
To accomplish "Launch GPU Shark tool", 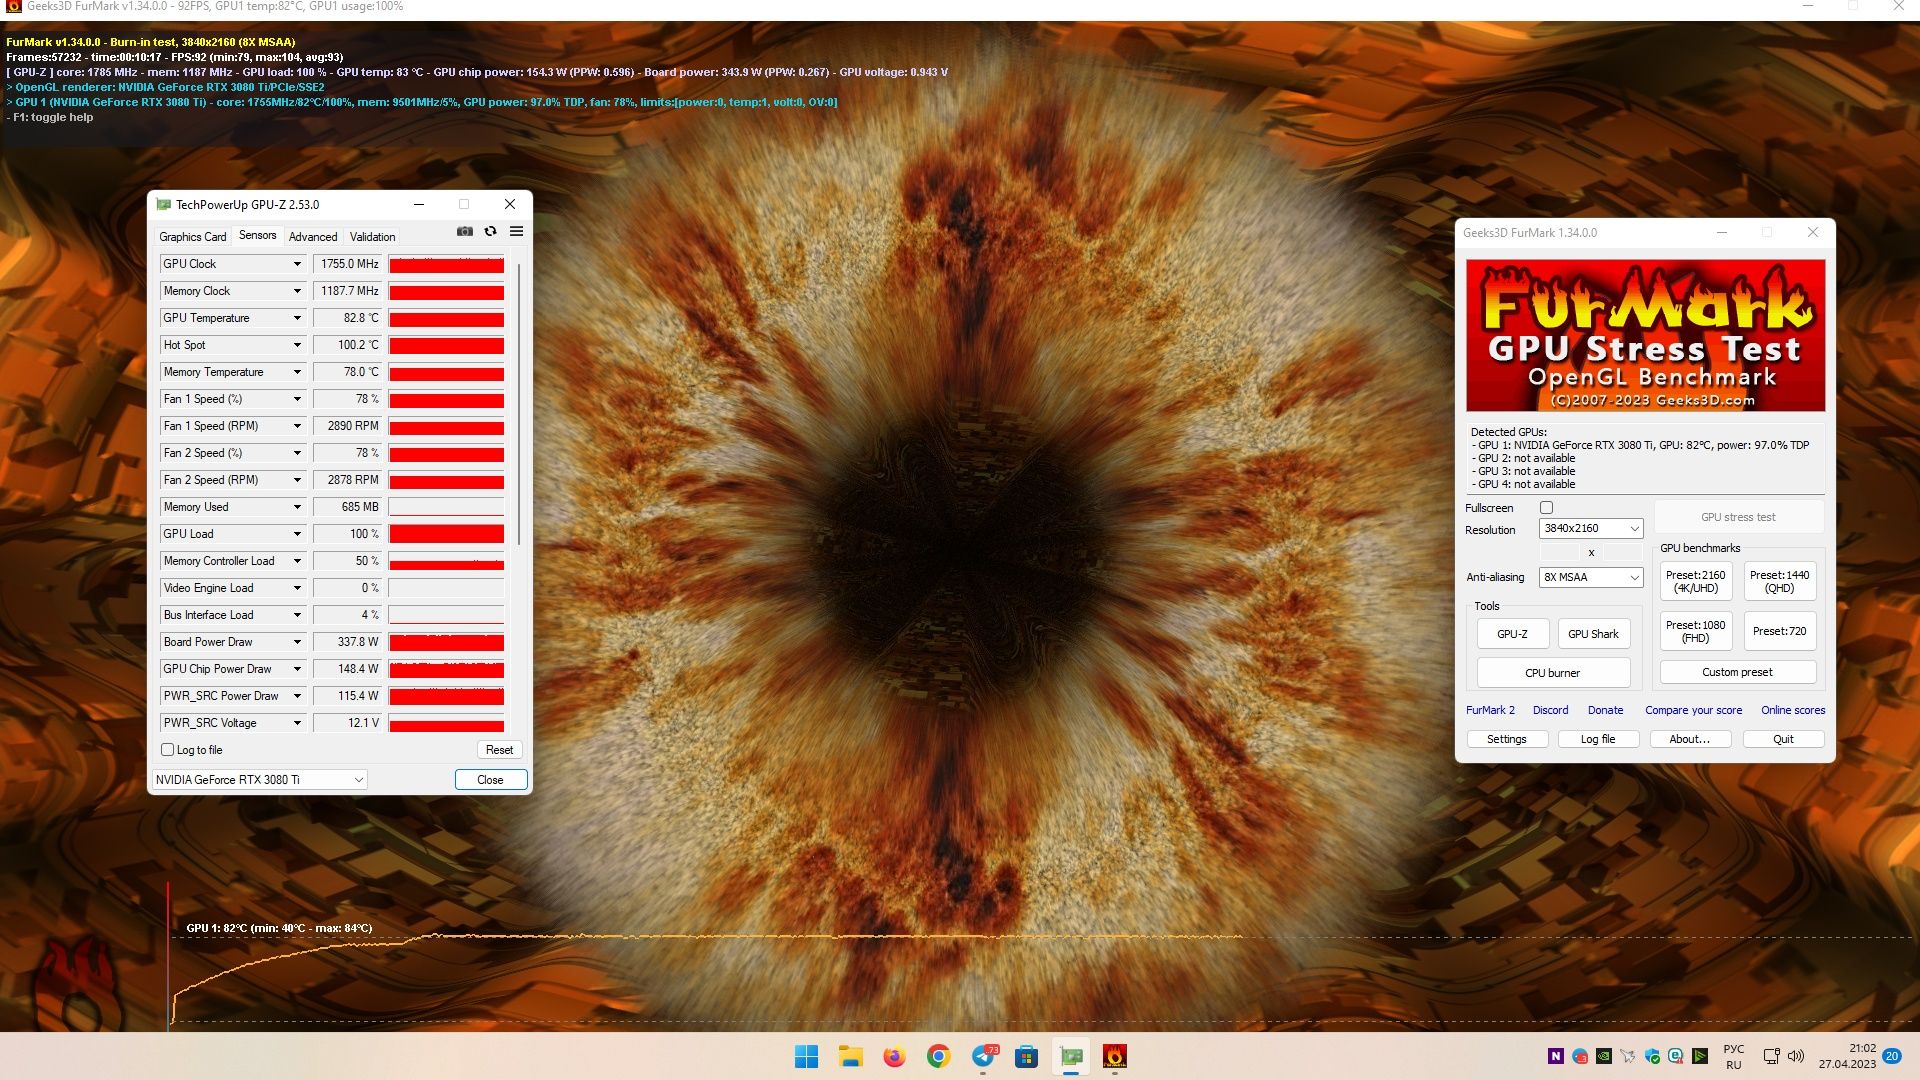I will 1593,634.
